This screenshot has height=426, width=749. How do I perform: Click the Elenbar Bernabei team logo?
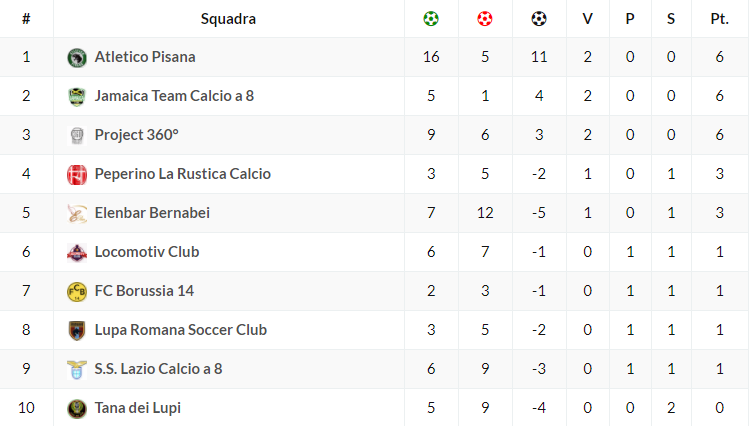pyautogui.click(x=77, y=213)
